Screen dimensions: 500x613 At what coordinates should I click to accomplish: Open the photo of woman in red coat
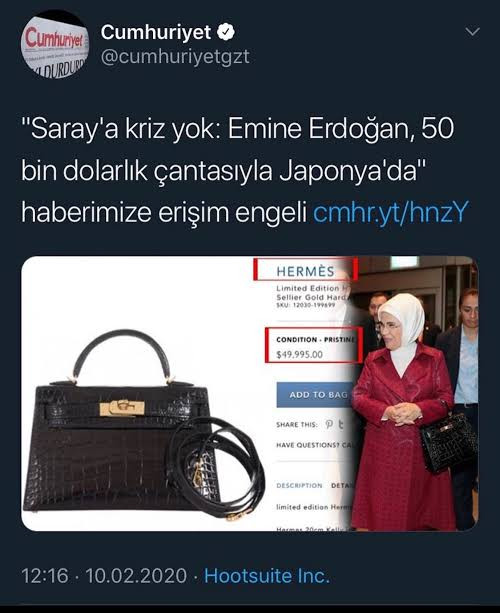(415, 393)
